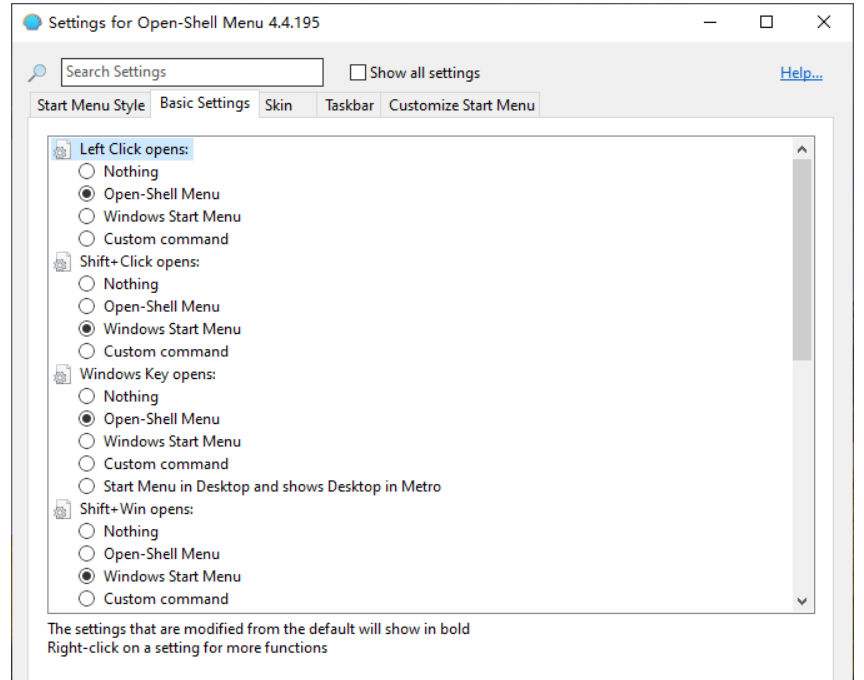
Task: Click the scrollbar down arrow in settings list
Action: [x=802, y=601]
